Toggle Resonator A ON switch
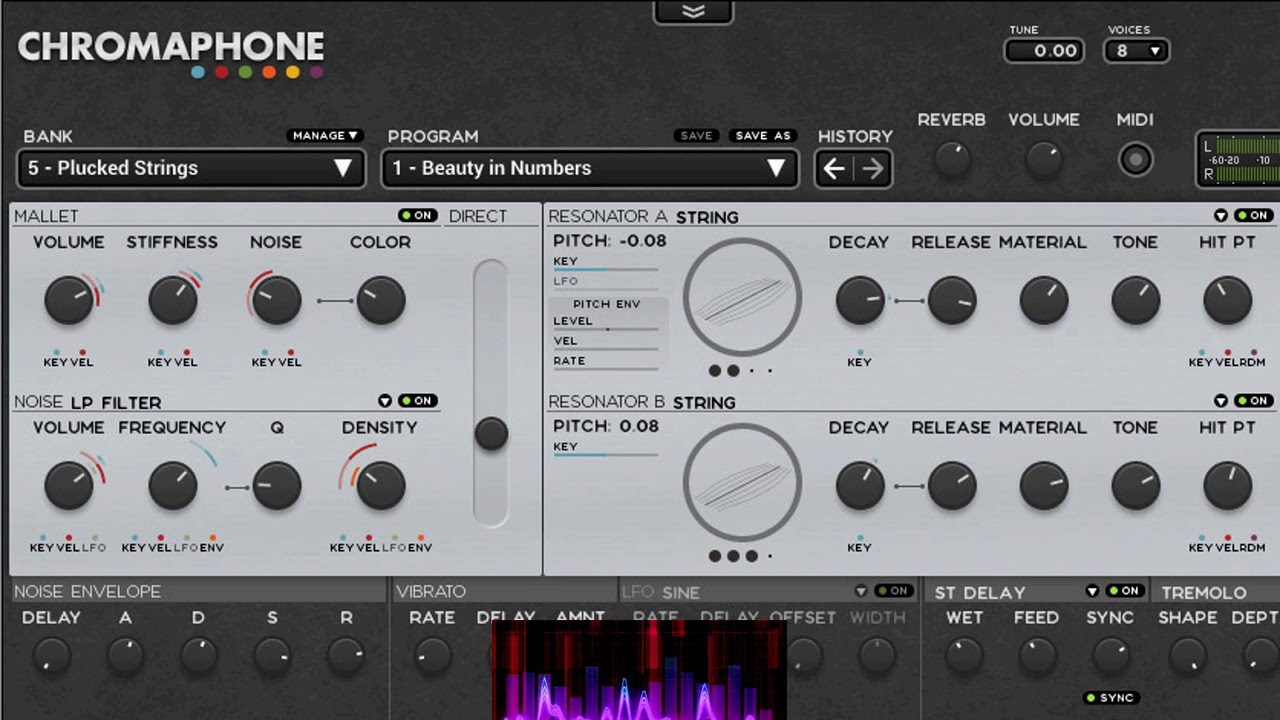1280x720 pixels. pos(1254,215)
